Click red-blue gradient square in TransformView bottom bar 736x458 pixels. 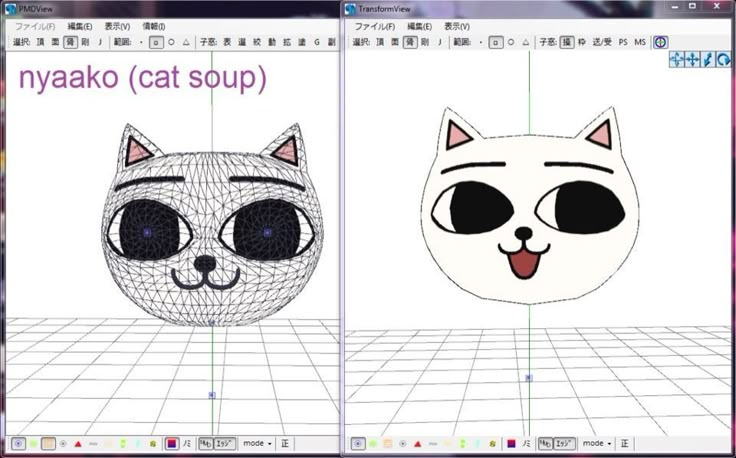coord(512,443)
